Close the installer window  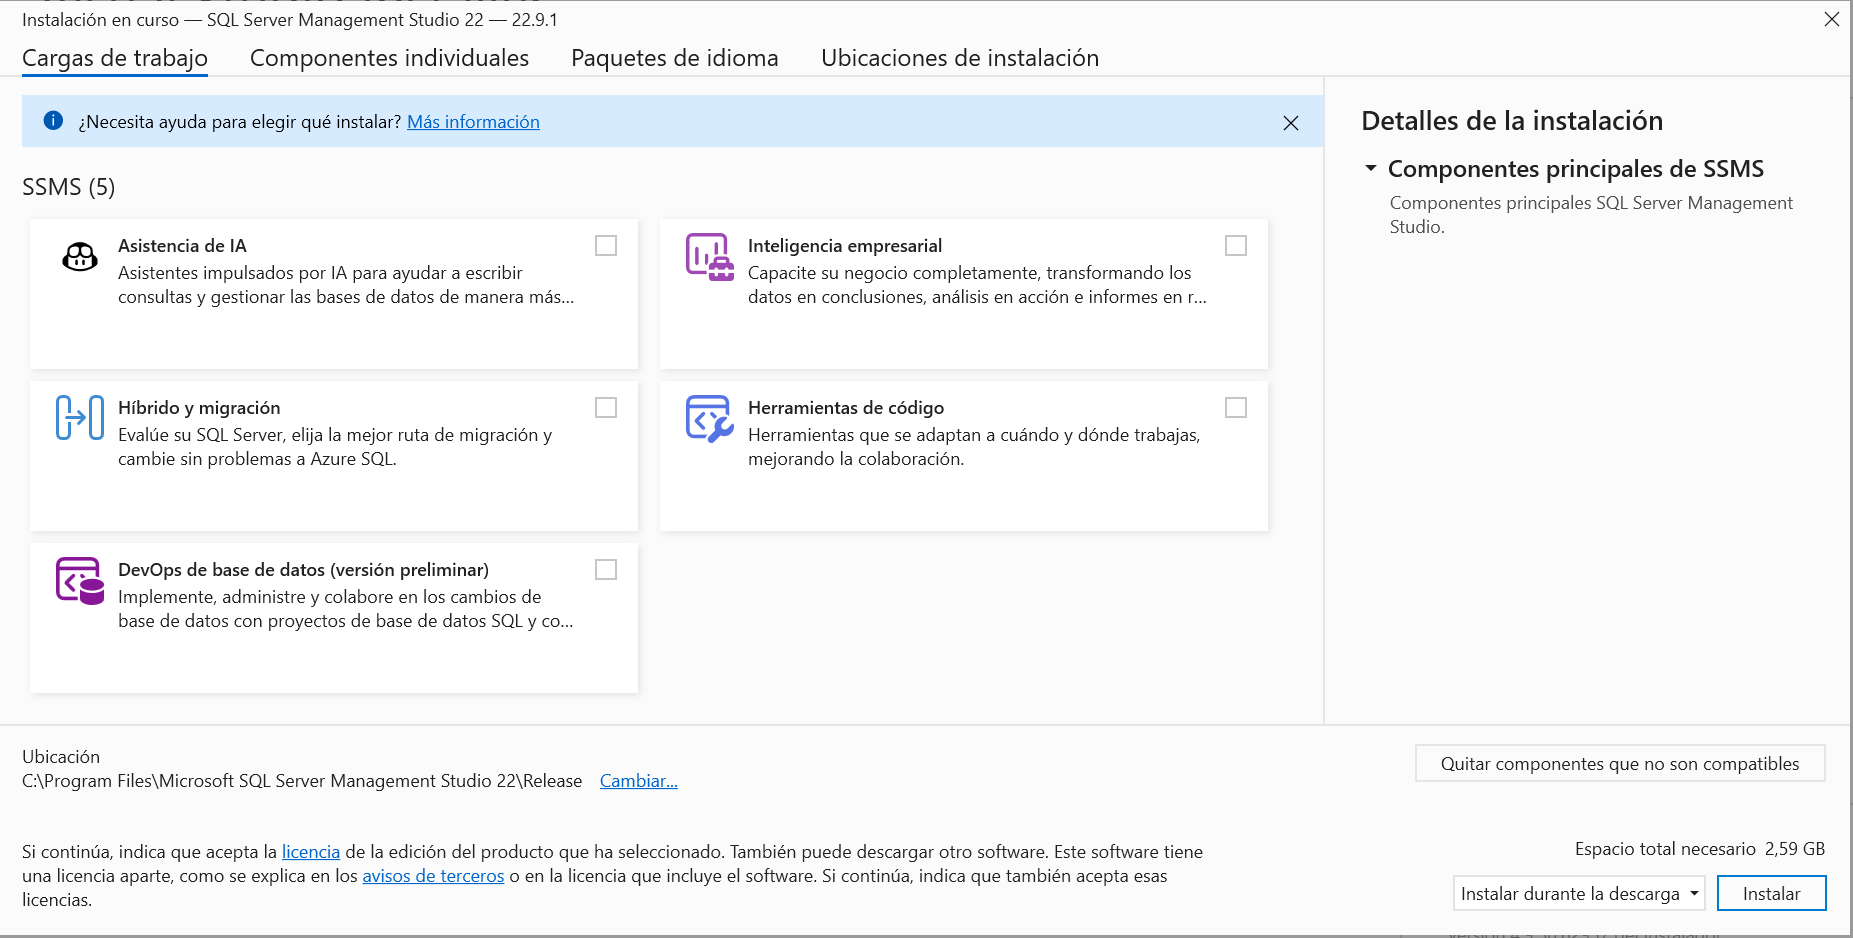[x=1832, y=19]
